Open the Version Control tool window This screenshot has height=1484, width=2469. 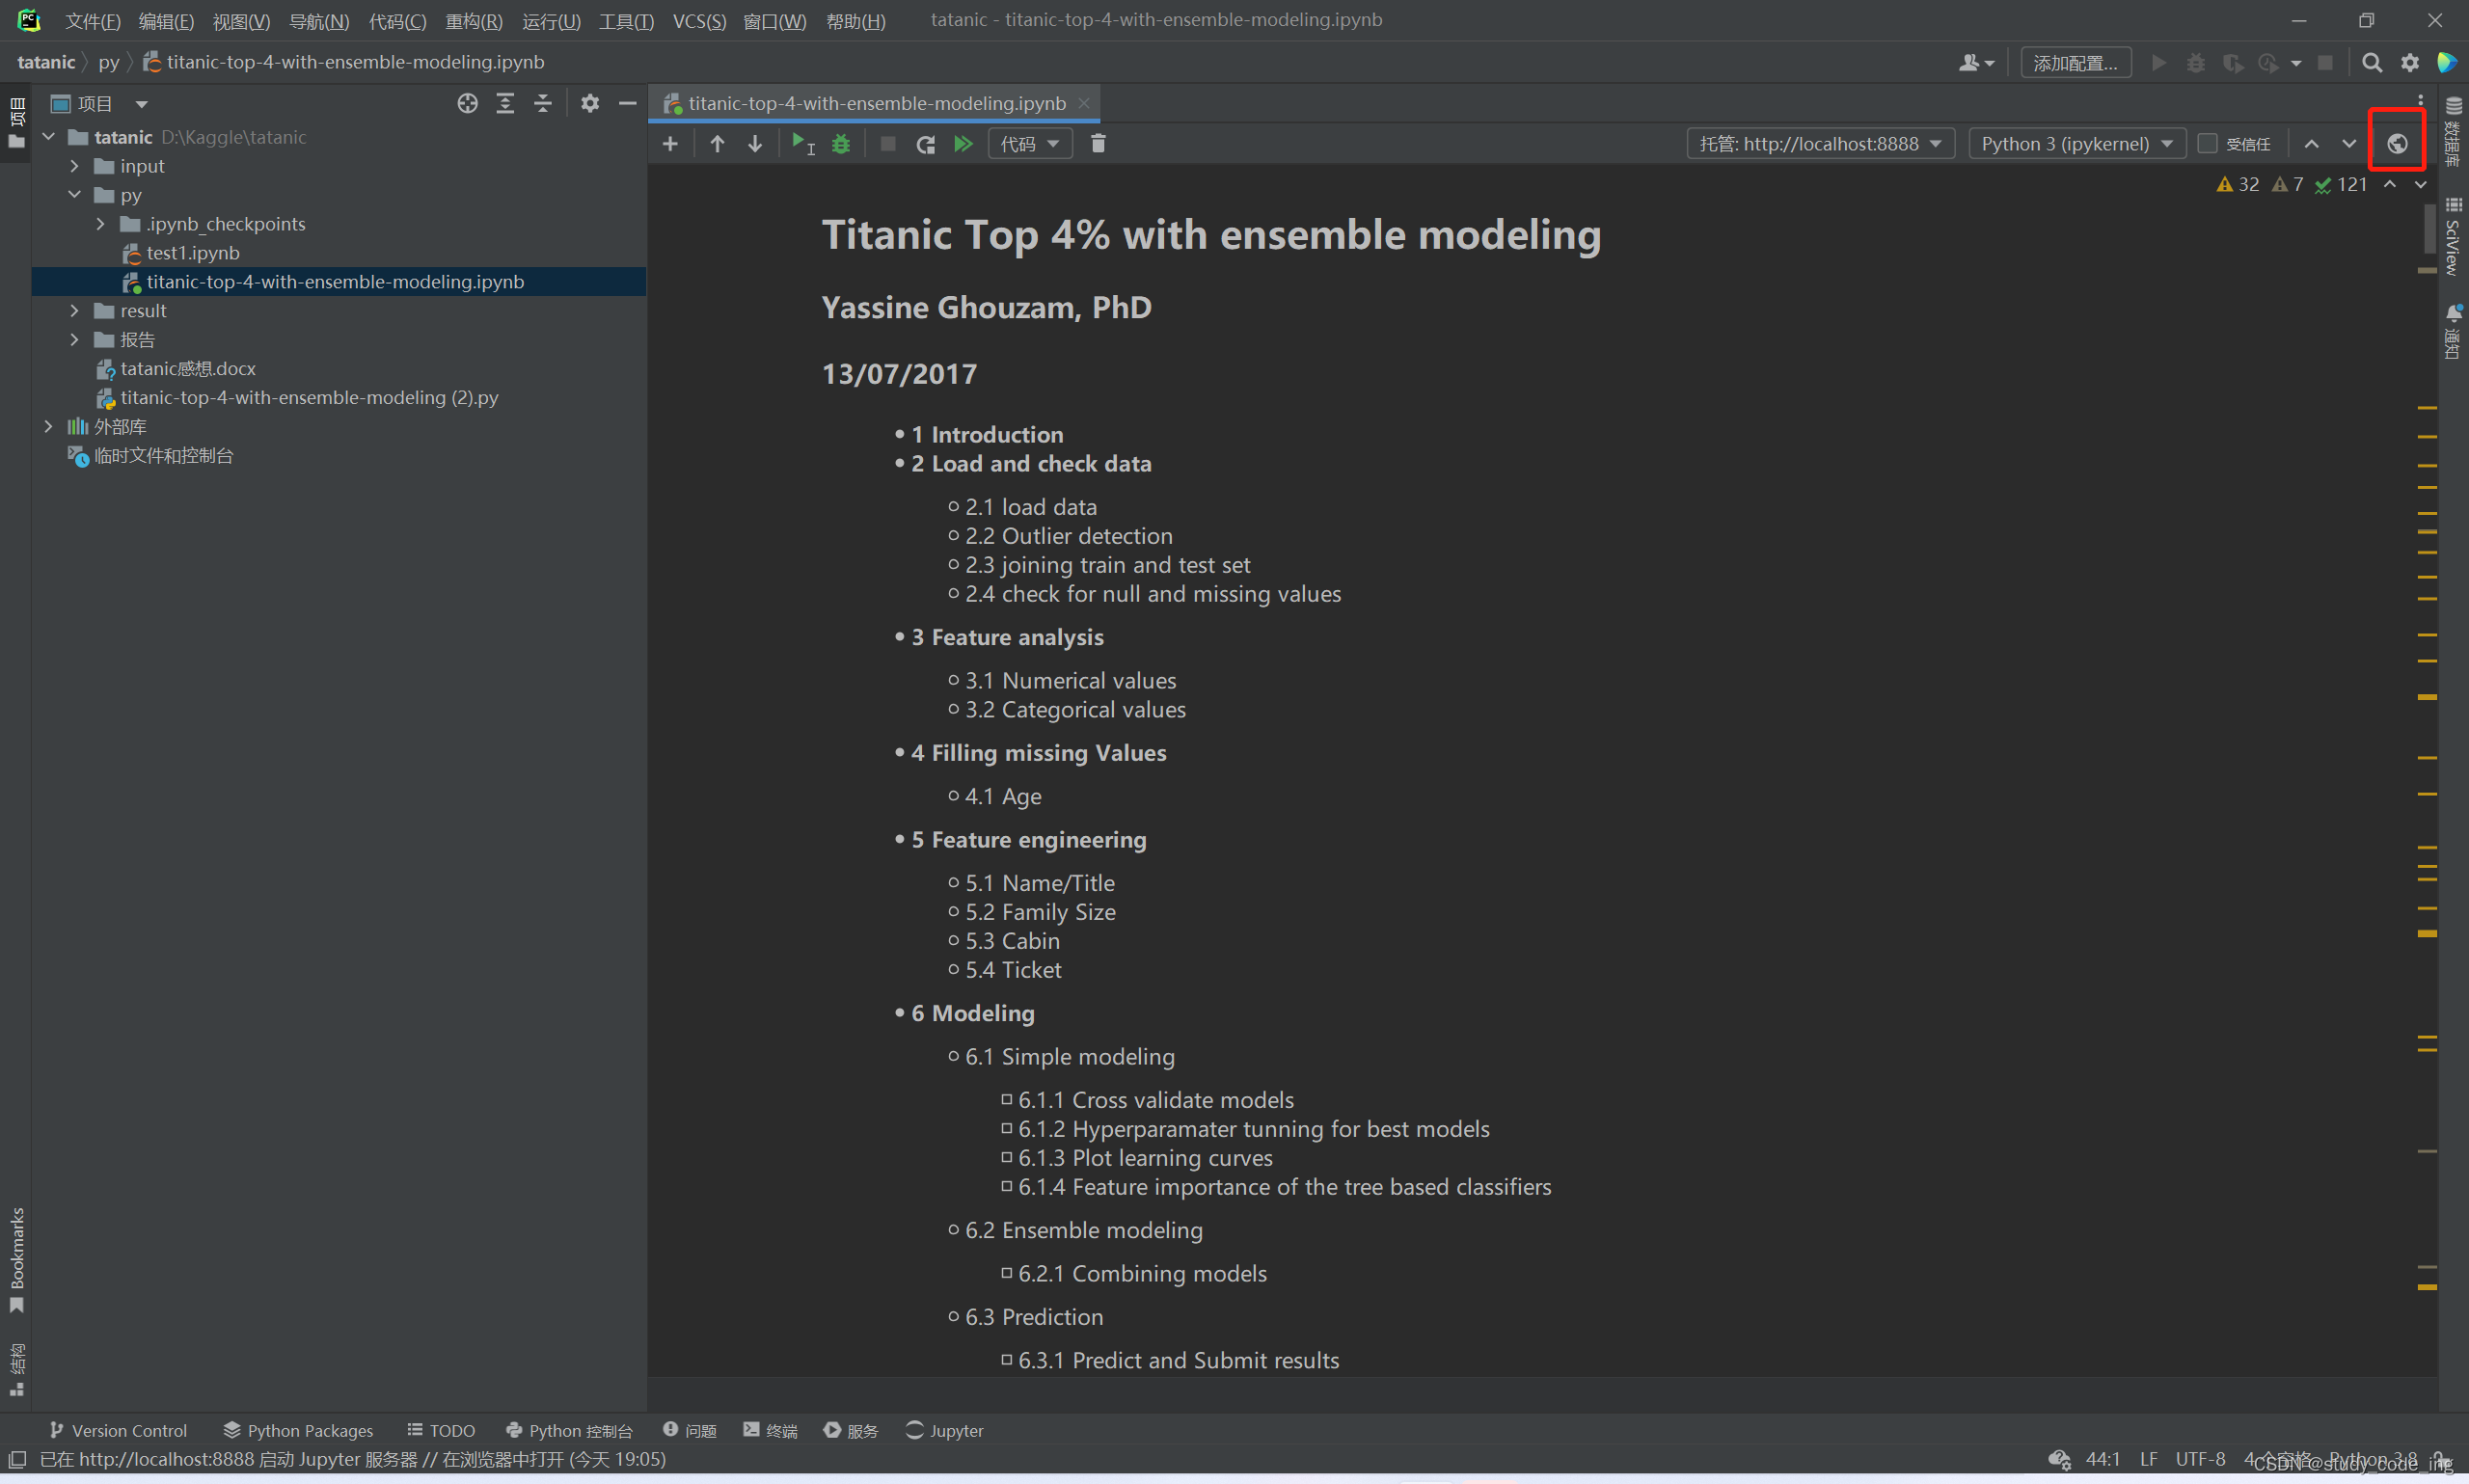[118, 1430]
